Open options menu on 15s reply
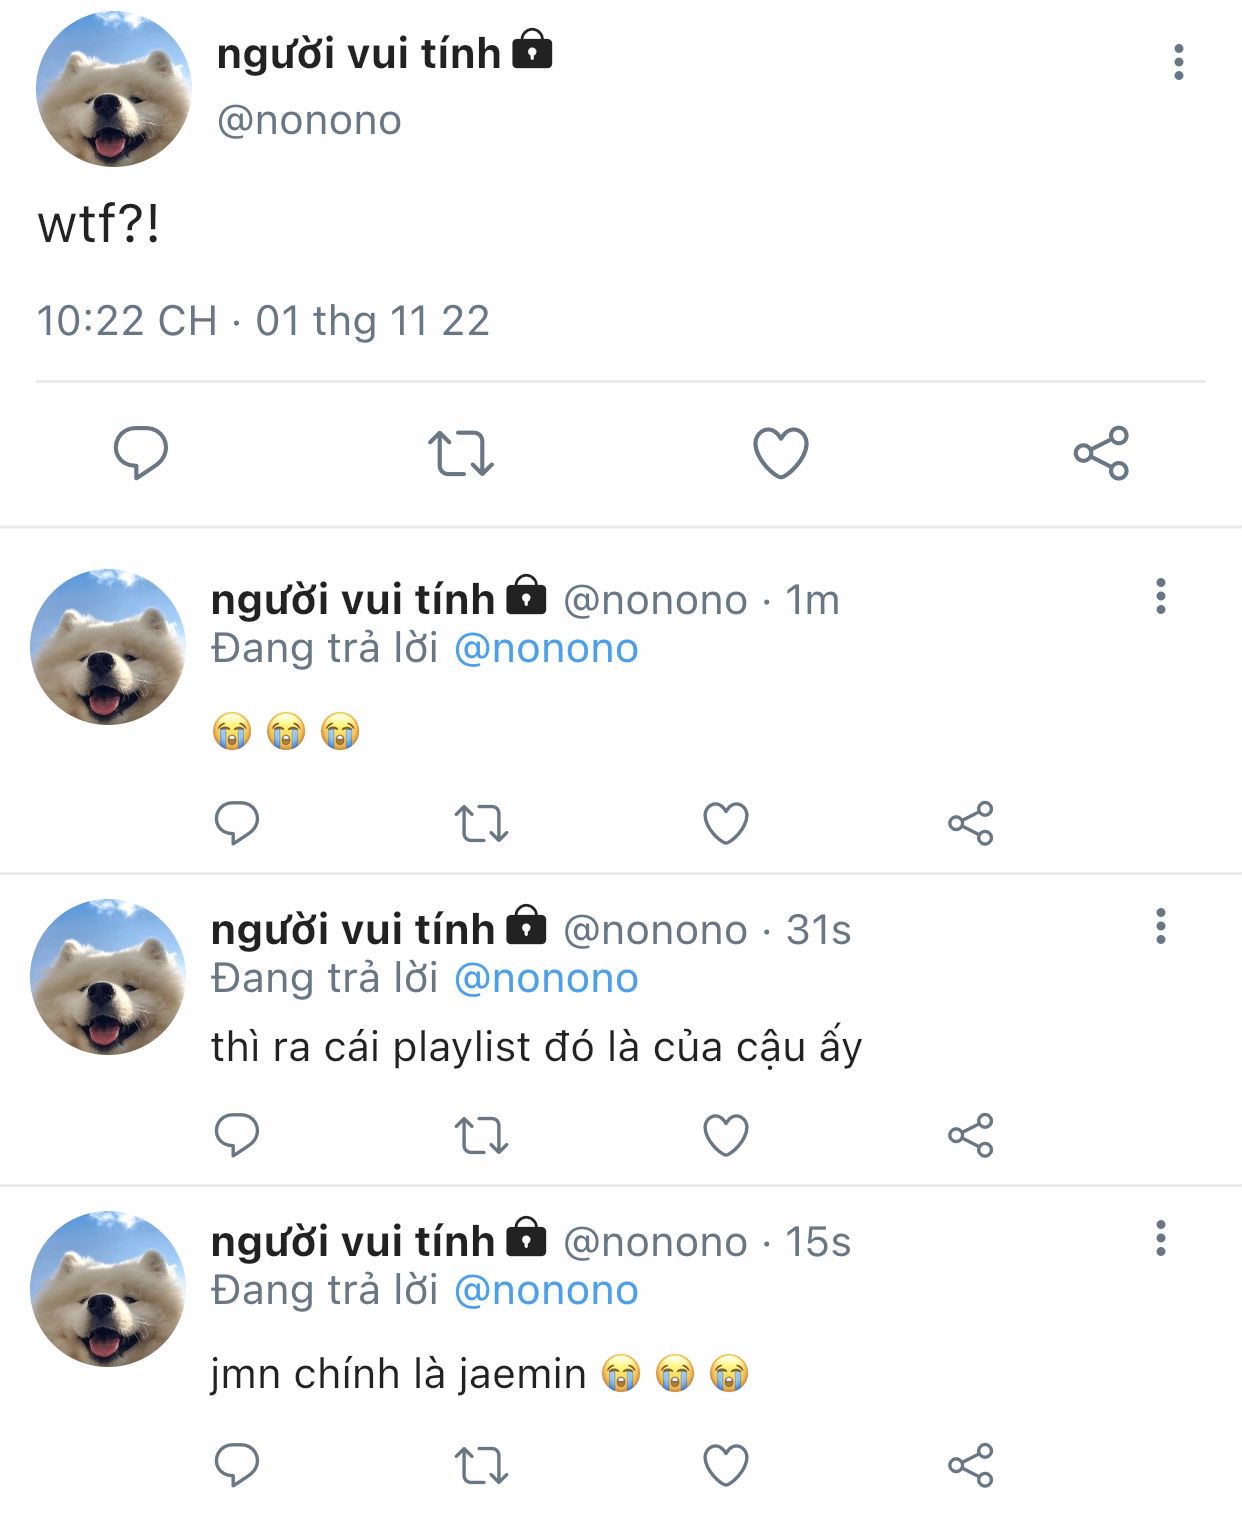The height and width of the screenshot is (1513, 1242). (1160, 1238)
